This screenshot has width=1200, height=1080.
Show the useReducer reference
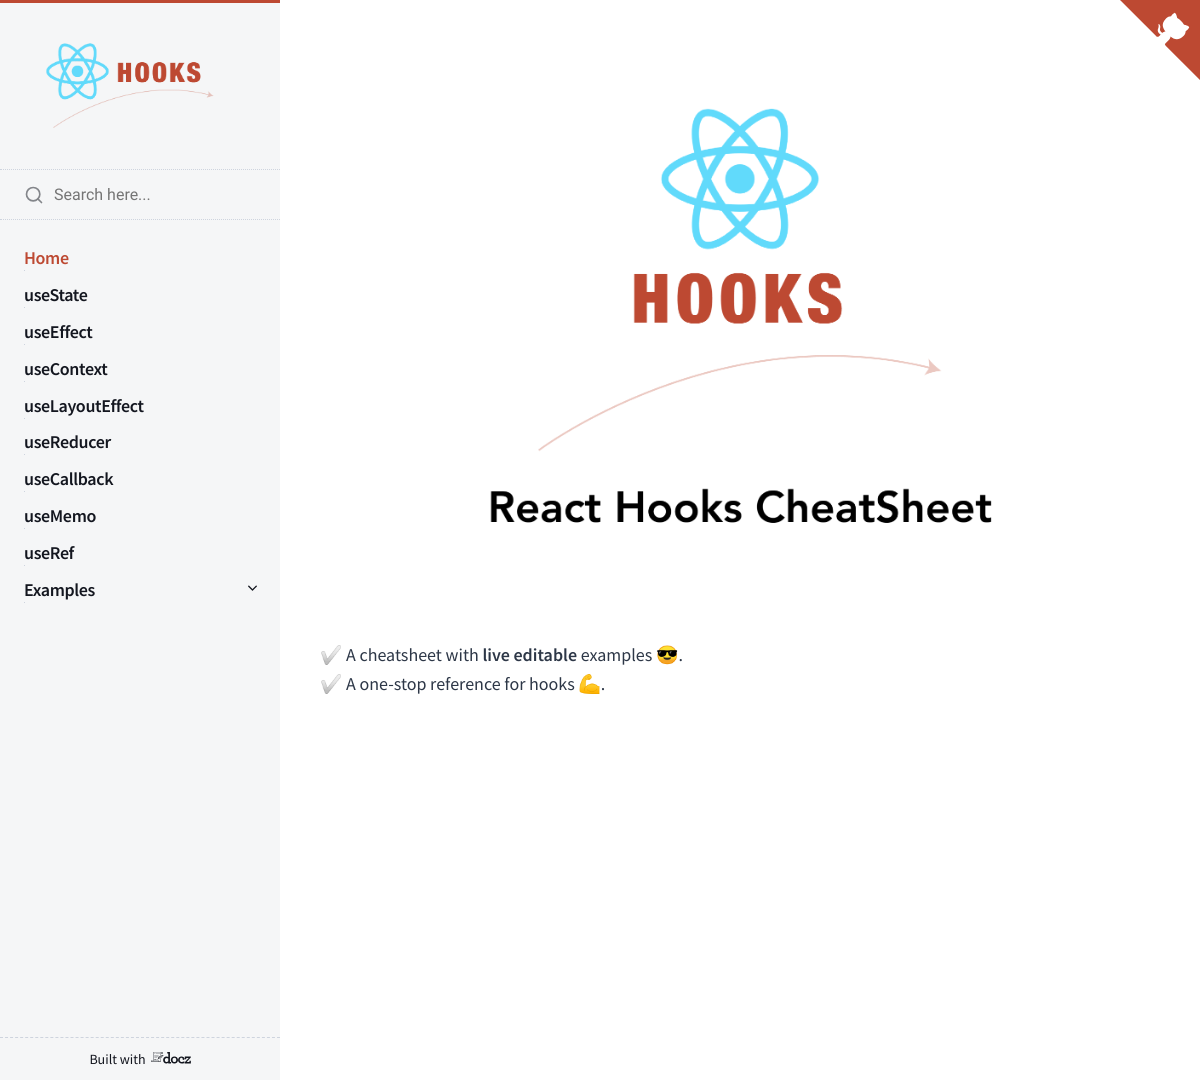68,442
